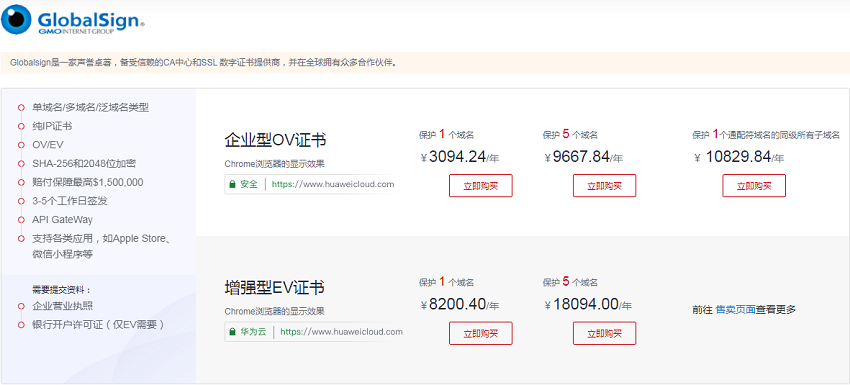
Task: Click the Globalsign description banner text
Action: (x=203, y=63)
